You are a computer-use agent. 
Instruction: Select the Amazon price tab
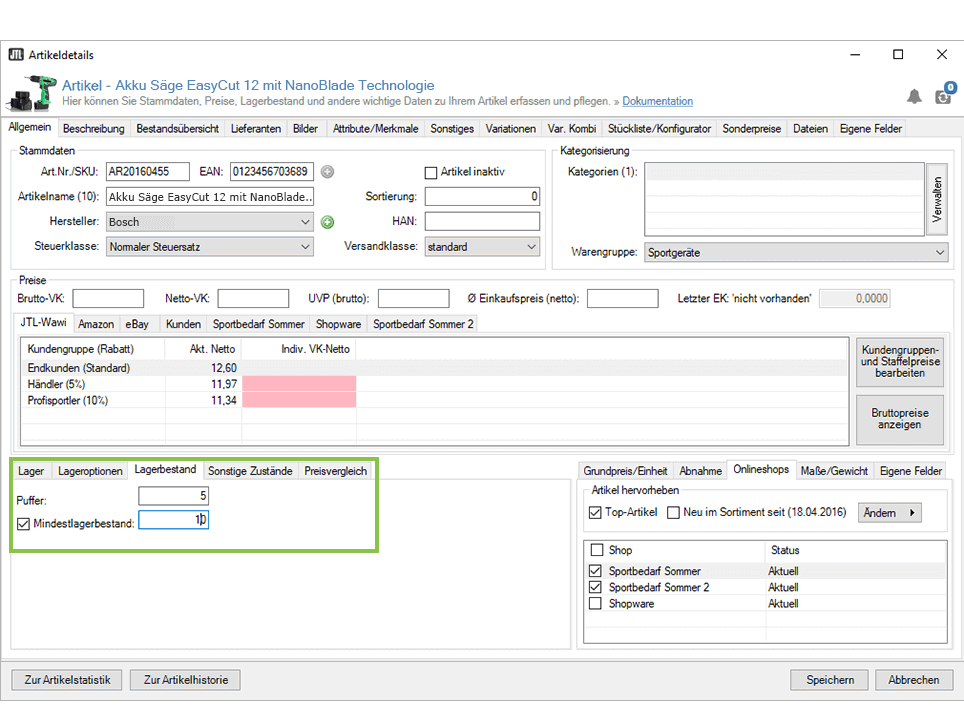pyautogui.click(x=96, y=324)
